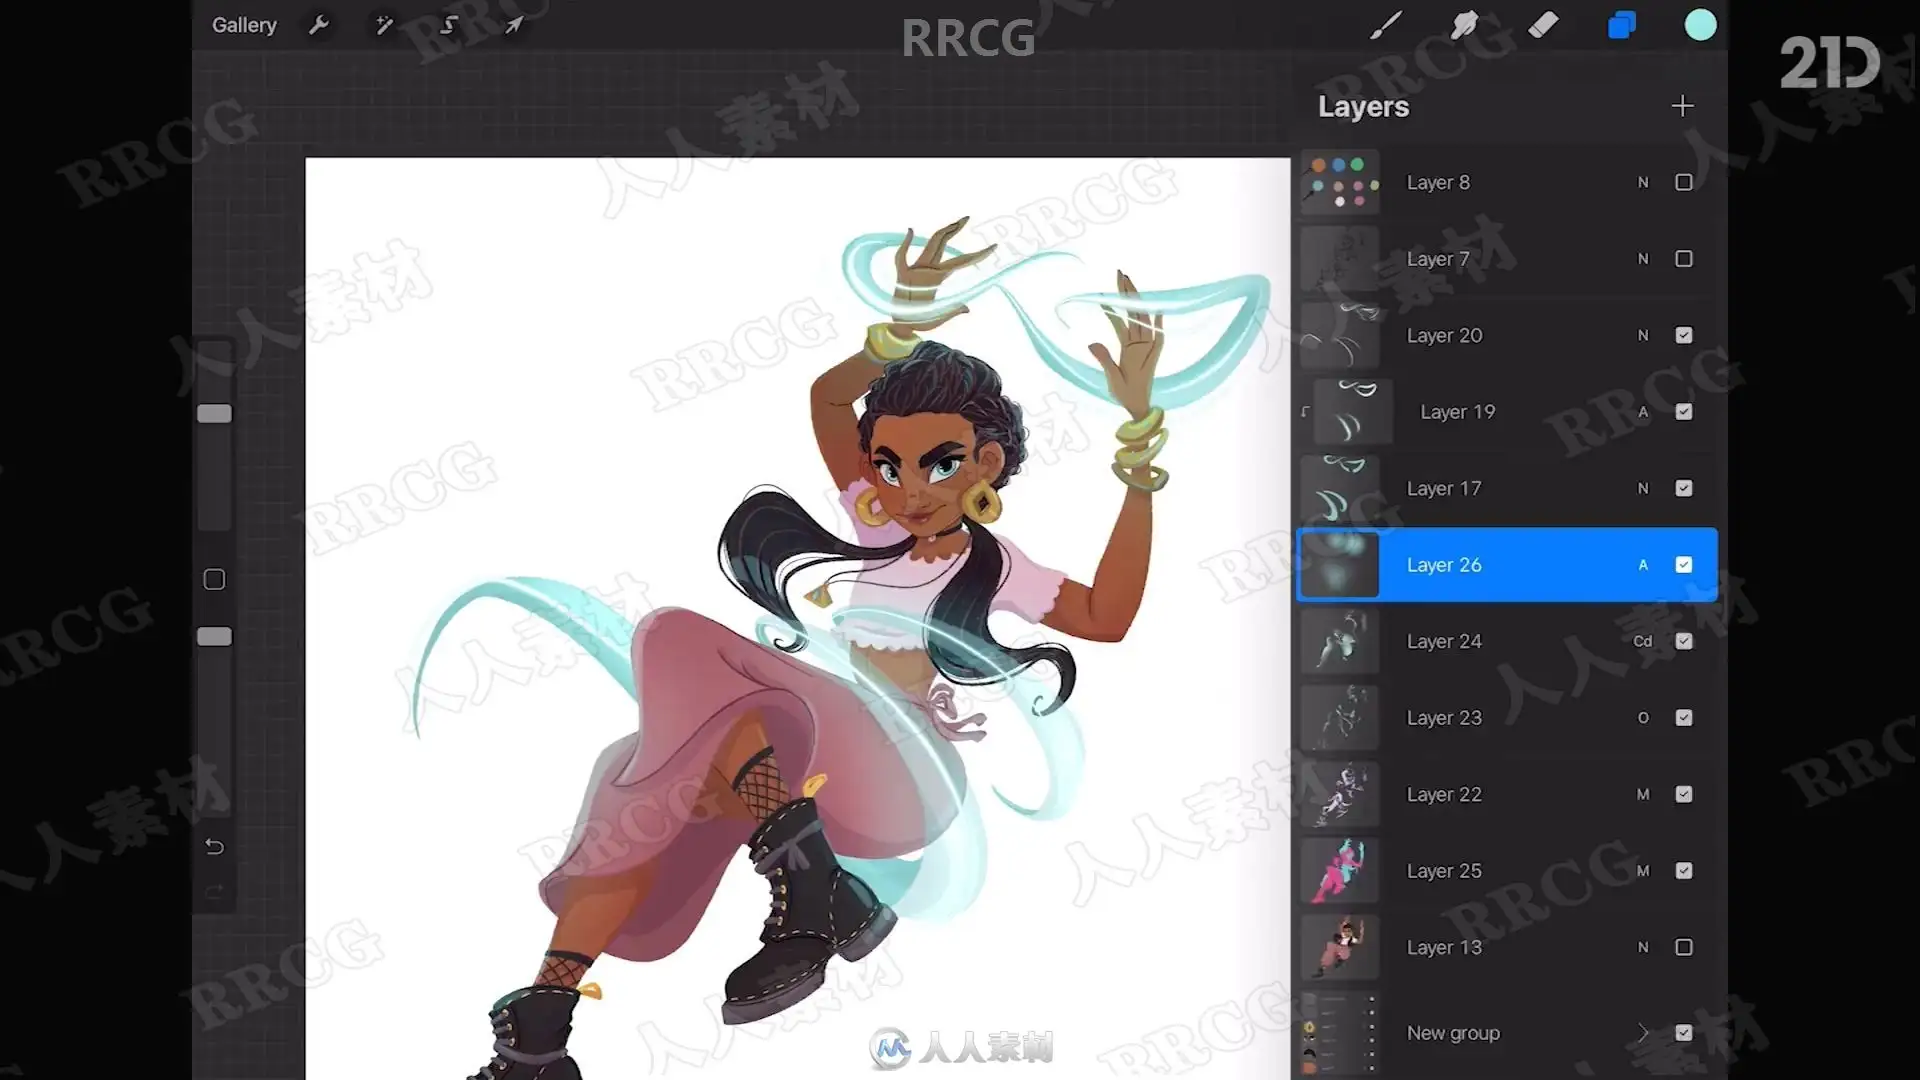Open blend mode N for Layer 13
The image size is (1920, 1080).
pyautogui.click(x=1643, y=947)
